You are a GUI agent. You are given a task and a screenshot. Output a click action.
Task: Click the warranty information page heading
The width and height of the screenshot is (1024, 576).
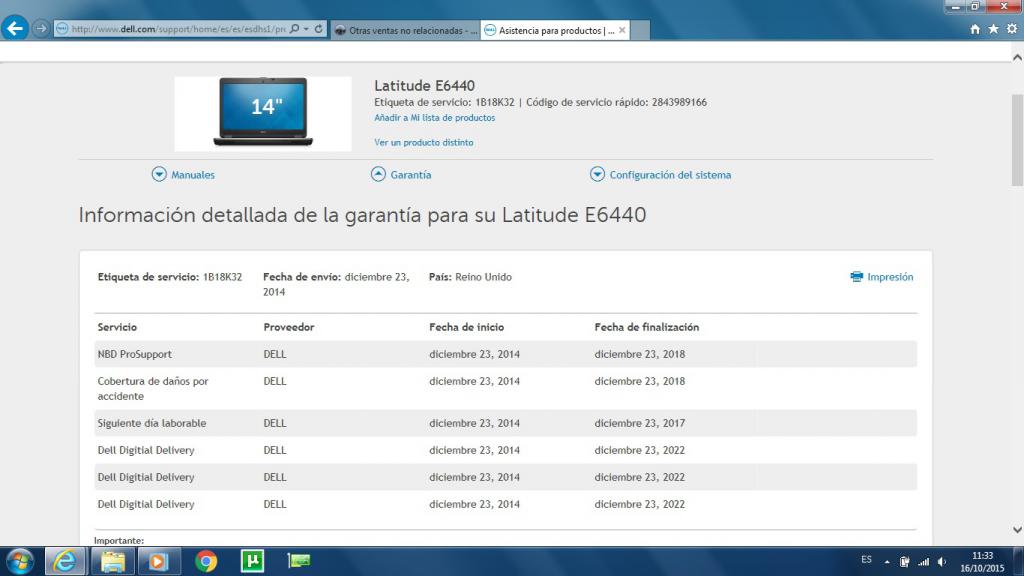click(362, 215)
